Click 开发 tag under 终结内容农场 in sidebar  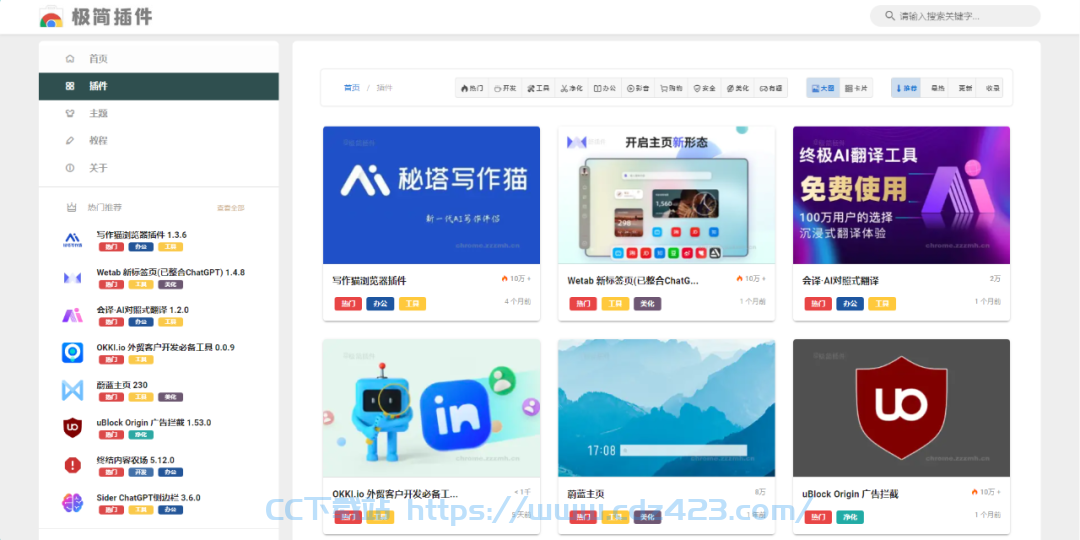click(141, 472)
